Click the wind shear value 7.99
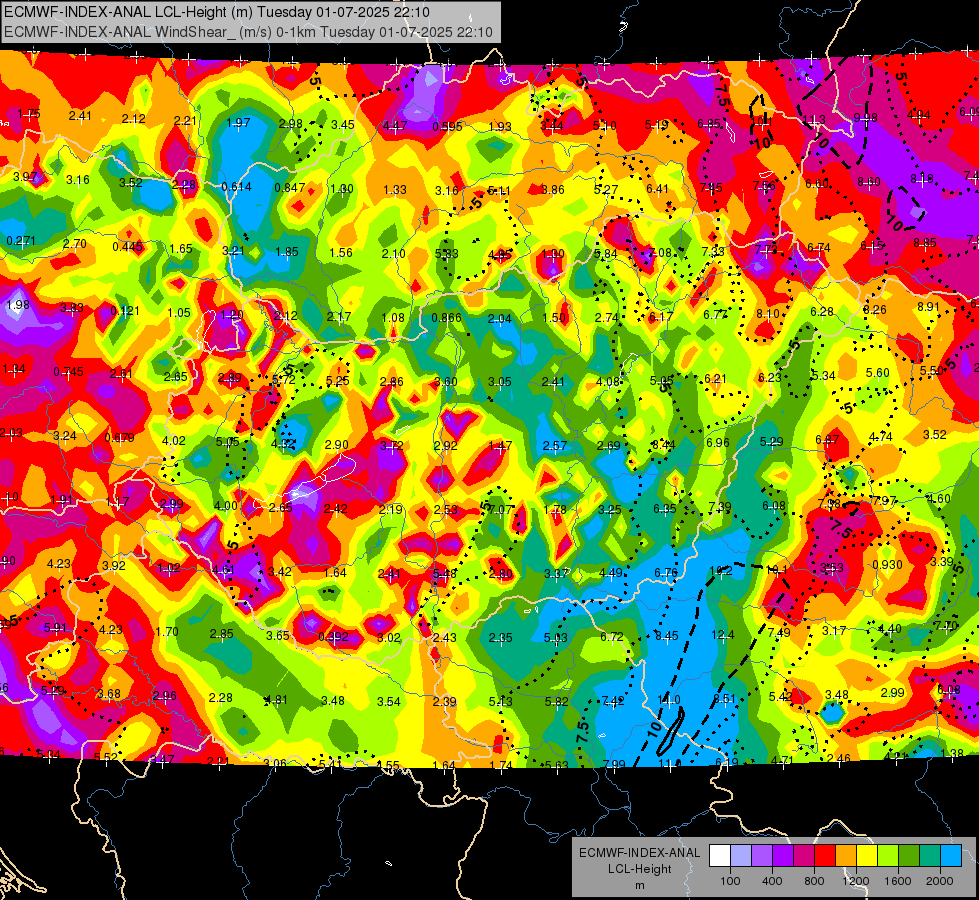The width and height of the screenshot is (979, 900). coord(614,764)
